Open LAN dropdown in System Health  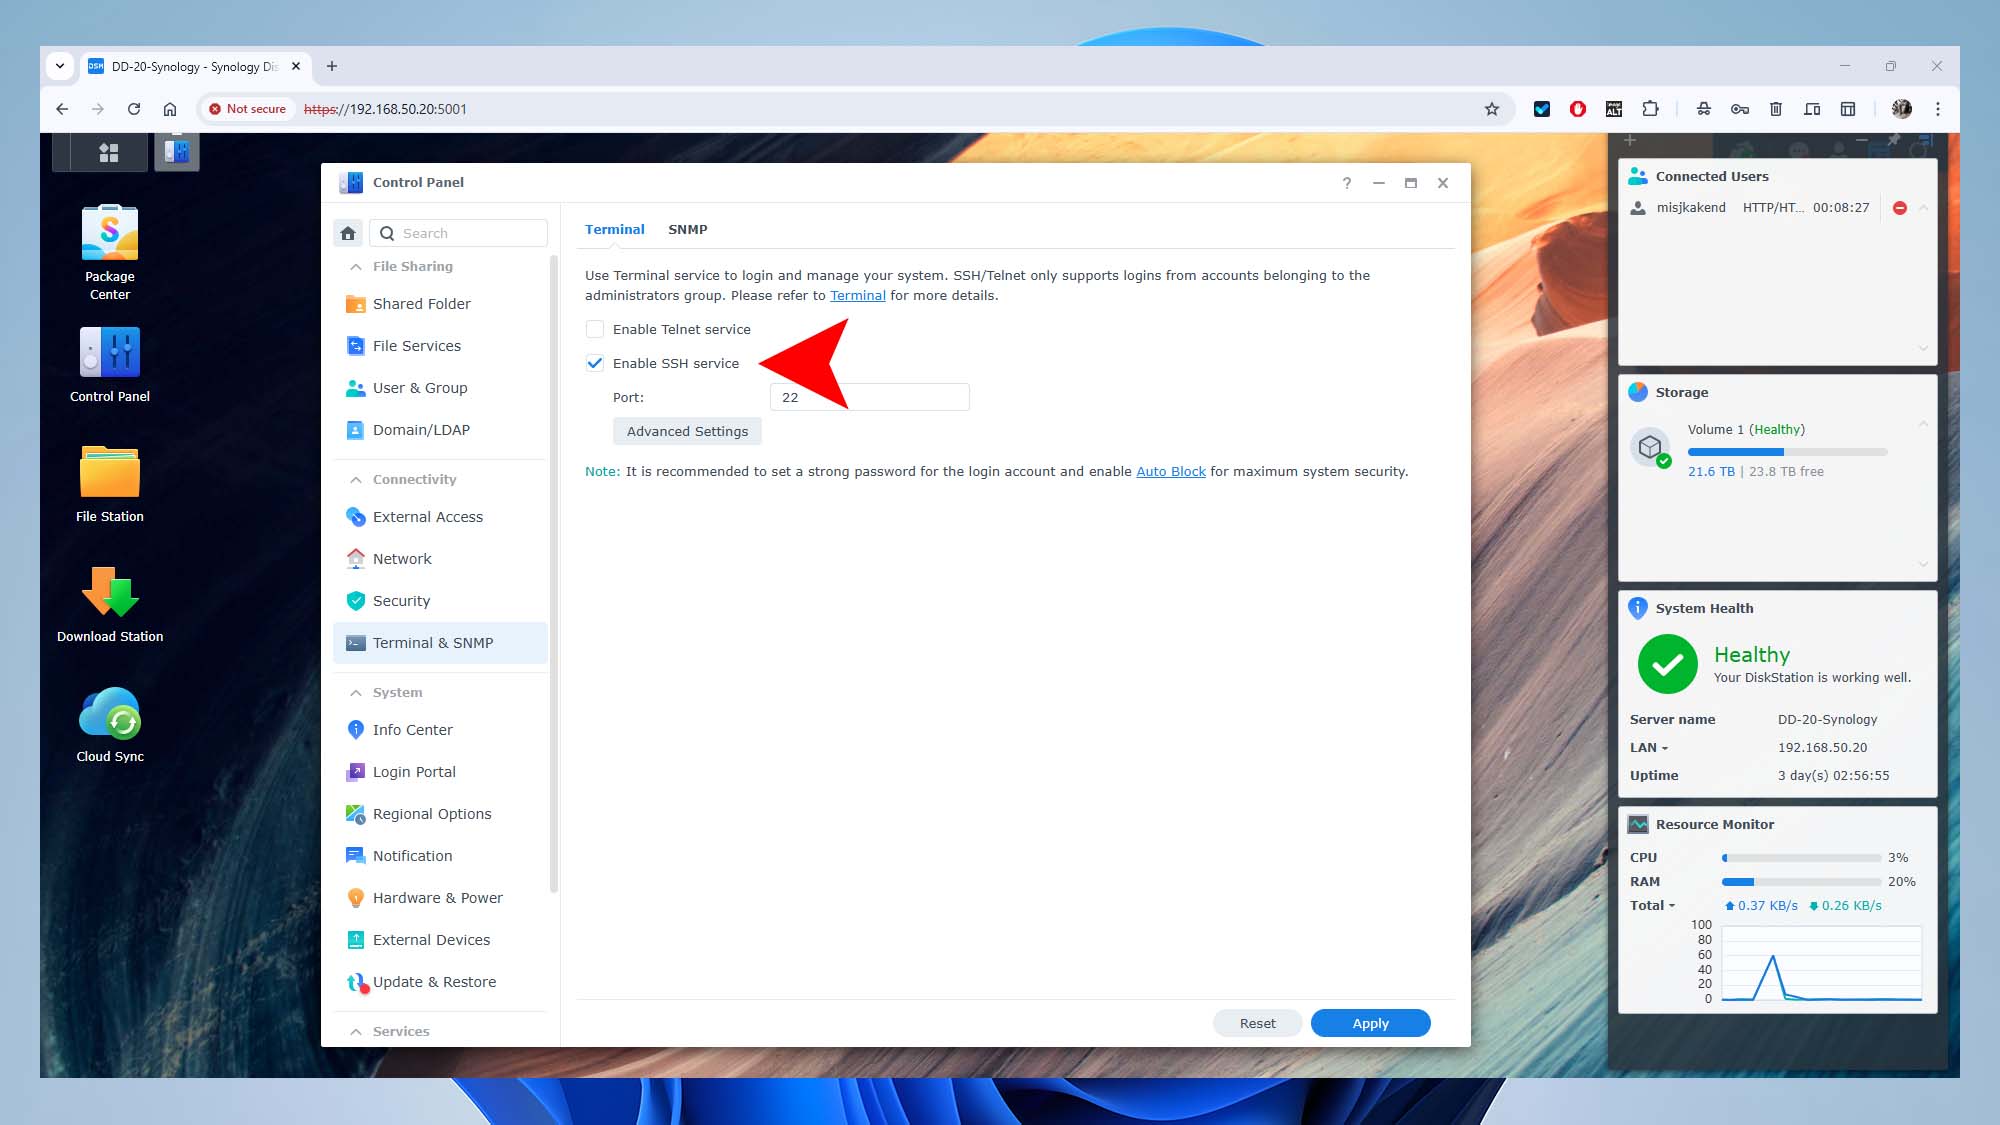(x=1649, y=748)
